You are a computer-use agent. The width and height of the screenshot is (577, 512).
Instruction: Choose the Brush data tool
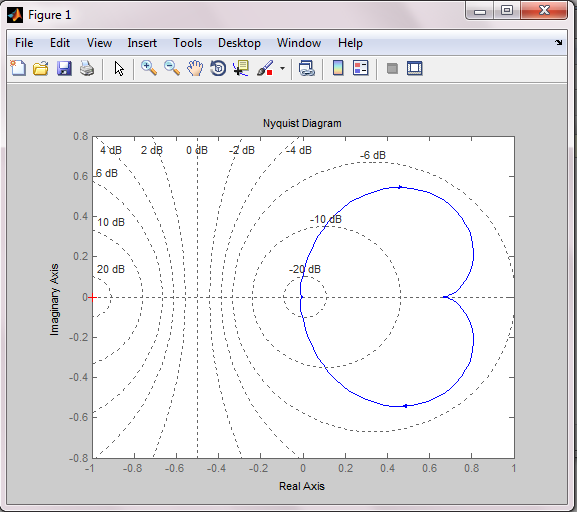(x=265, y=68)
